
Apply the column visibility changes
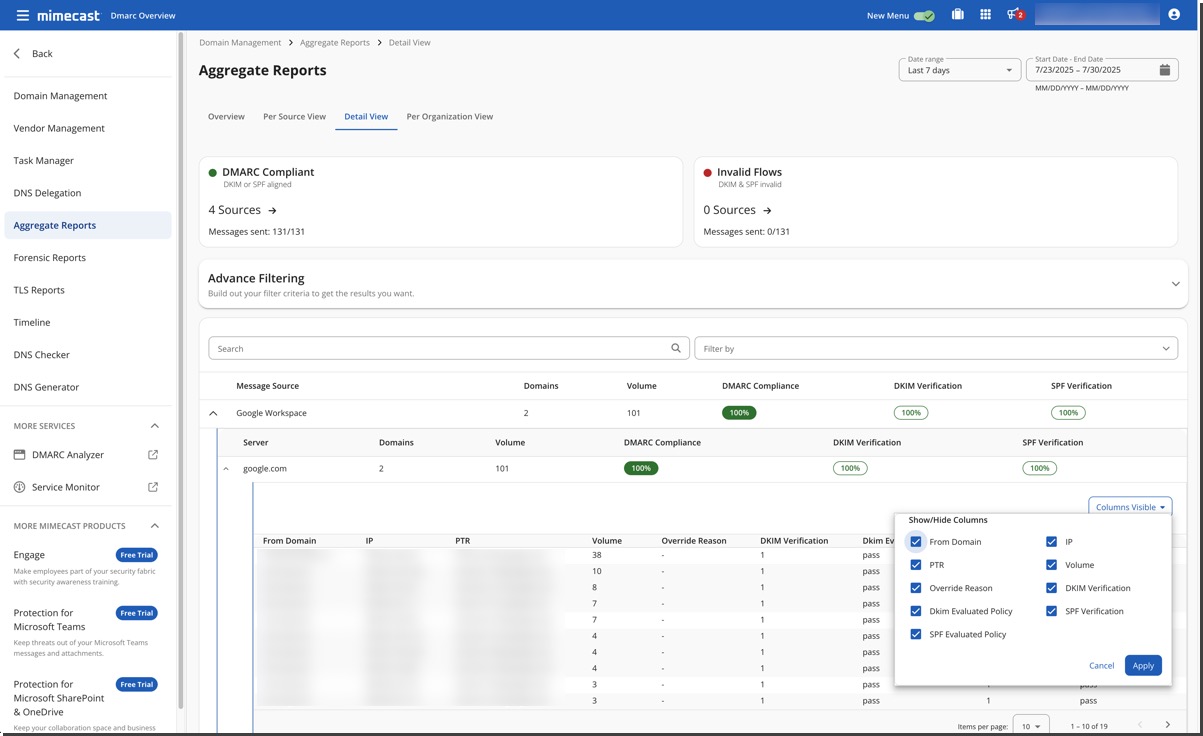point(1143,666)
